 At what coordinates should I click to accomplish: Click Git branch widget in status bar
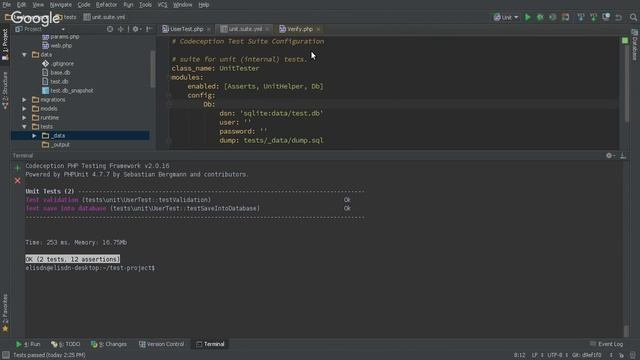pyautogui.click(x=587, y=355)
